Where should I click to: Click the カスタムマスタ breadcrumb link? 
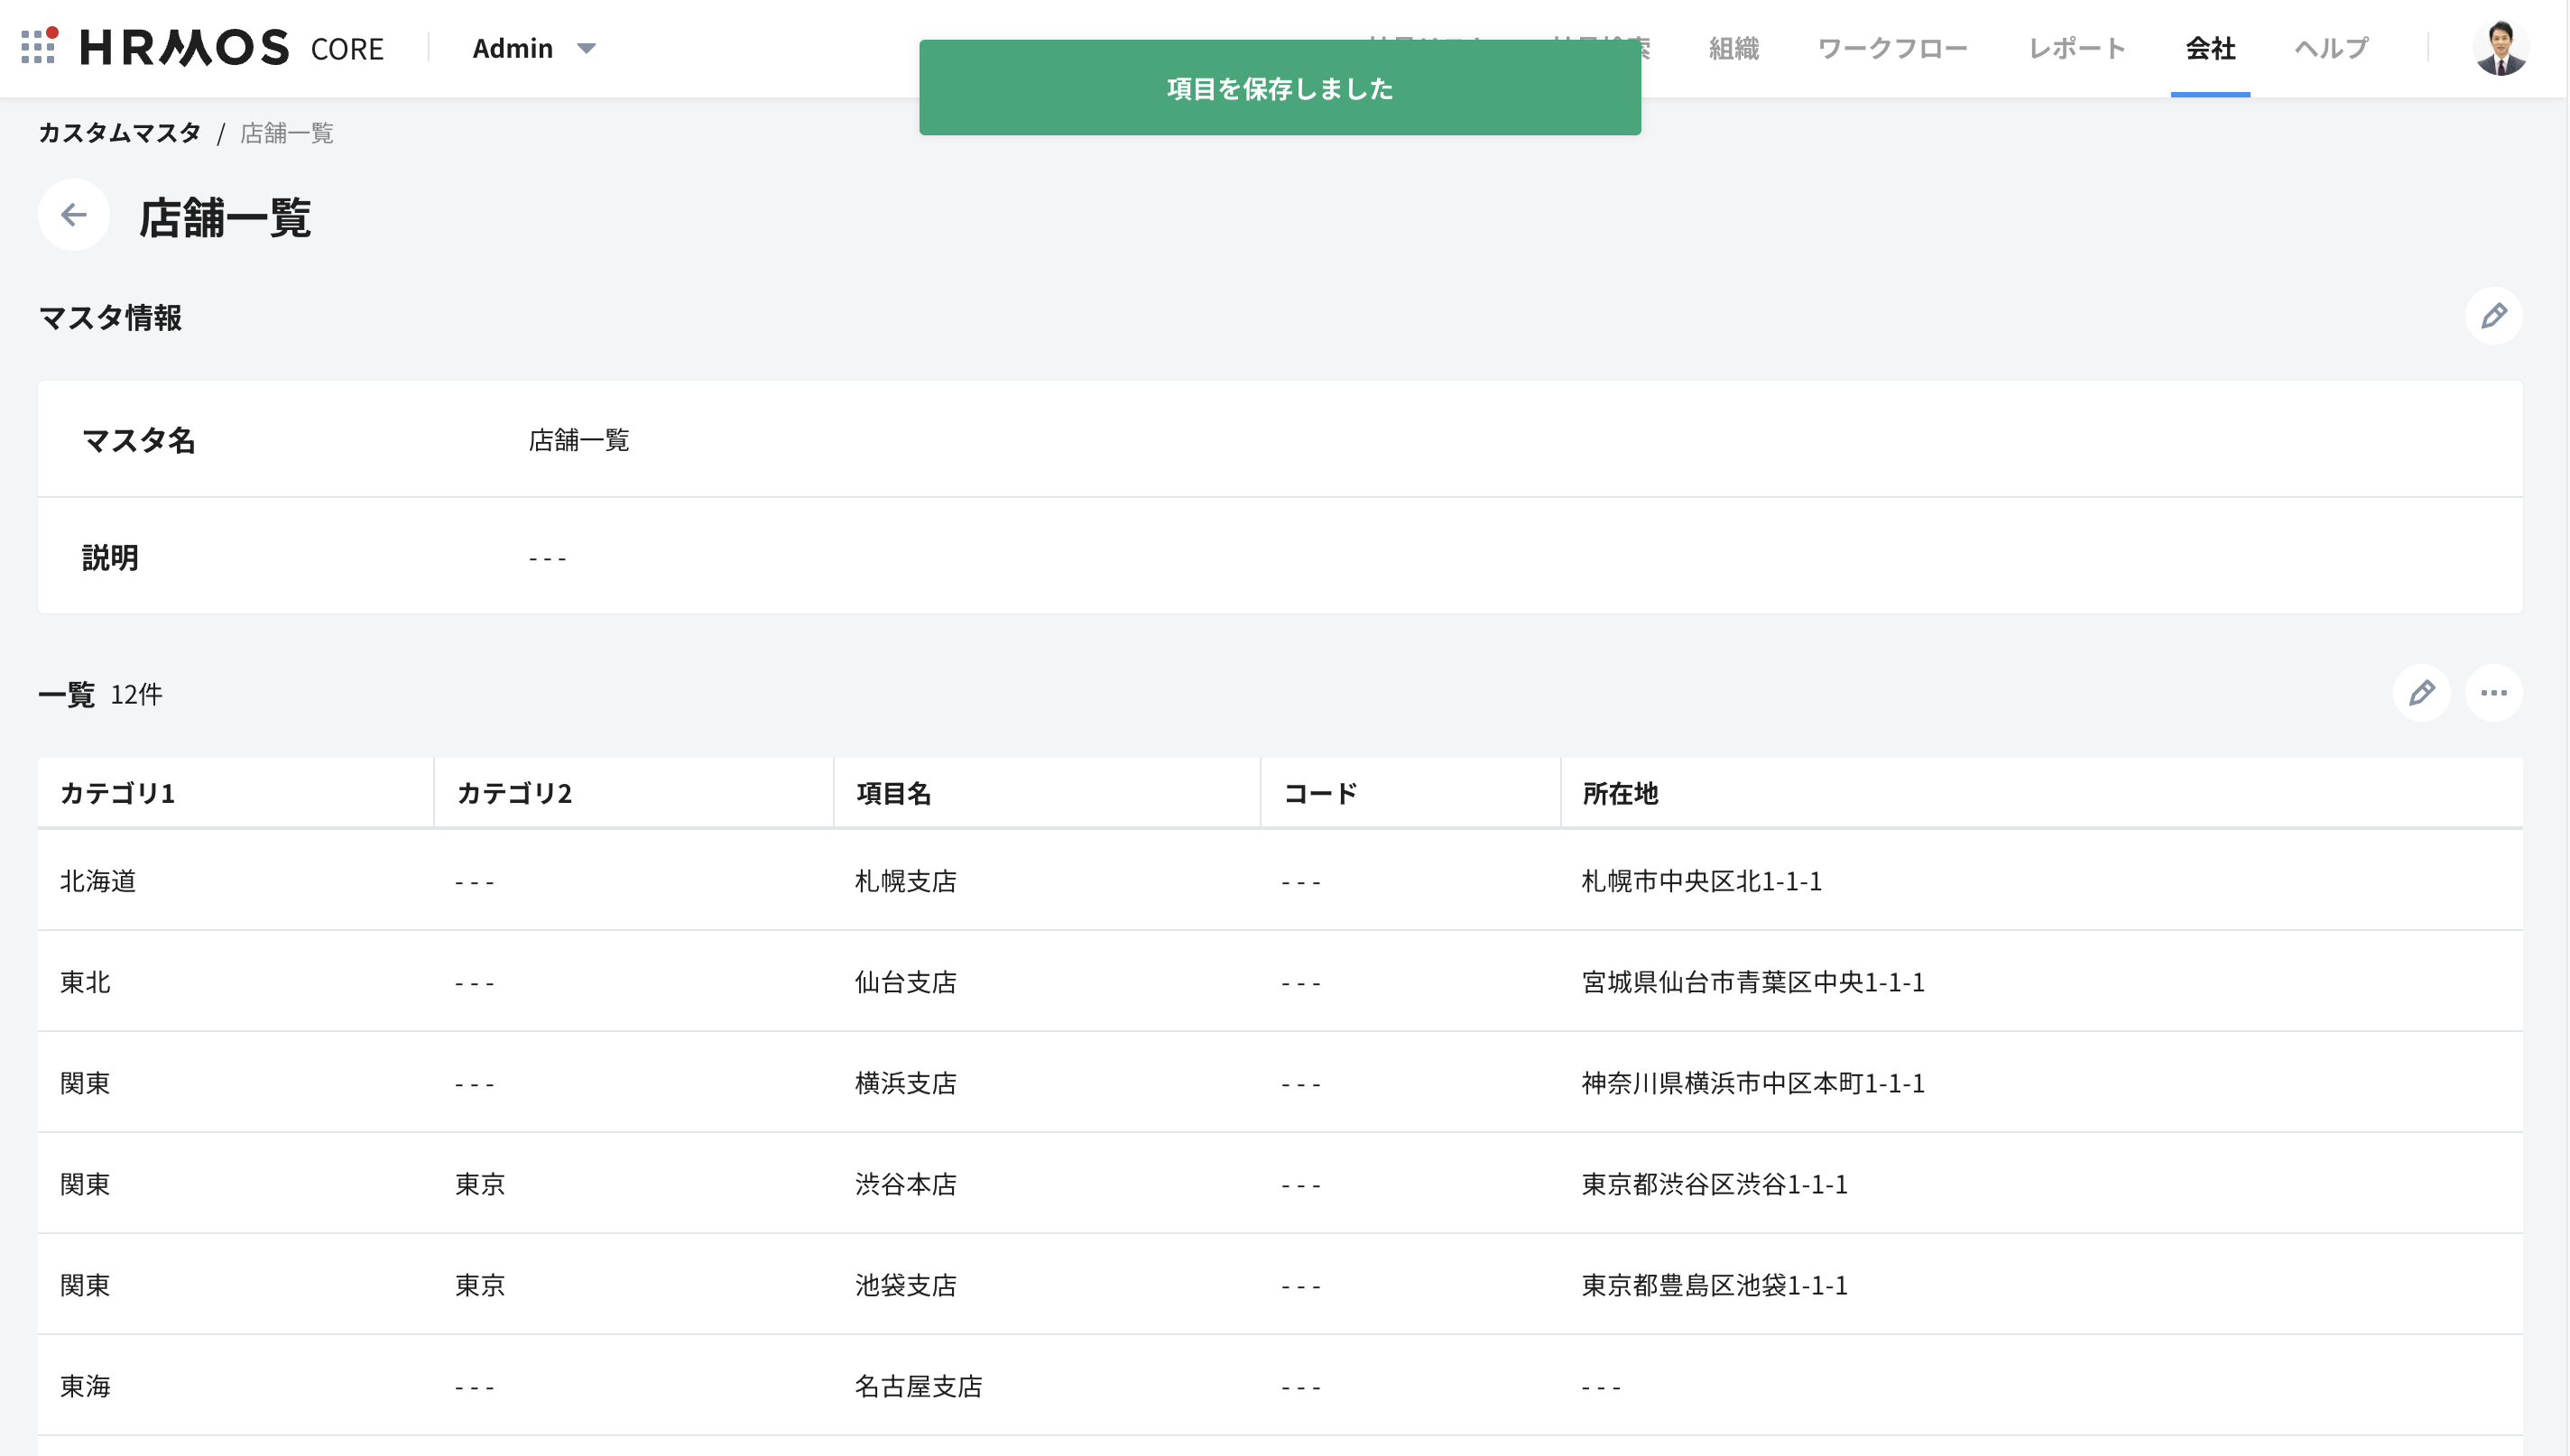[120, 133]
